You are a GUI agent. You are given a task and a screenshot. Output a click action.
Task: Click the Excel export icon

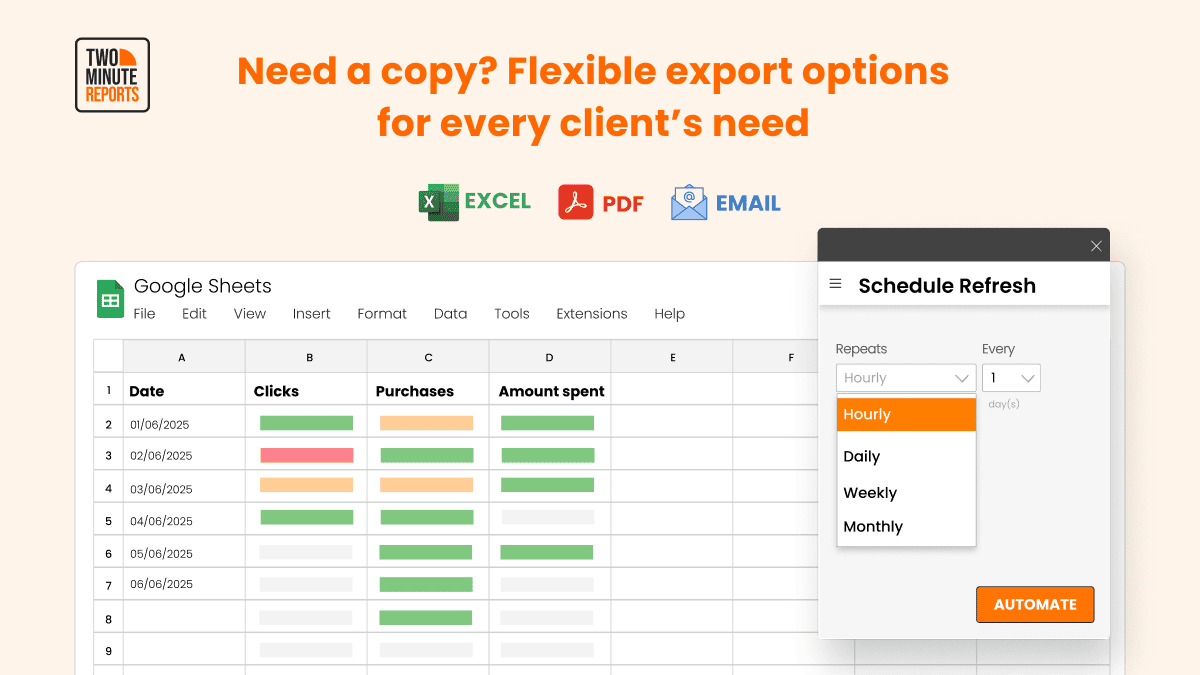[x=438, y=202]
